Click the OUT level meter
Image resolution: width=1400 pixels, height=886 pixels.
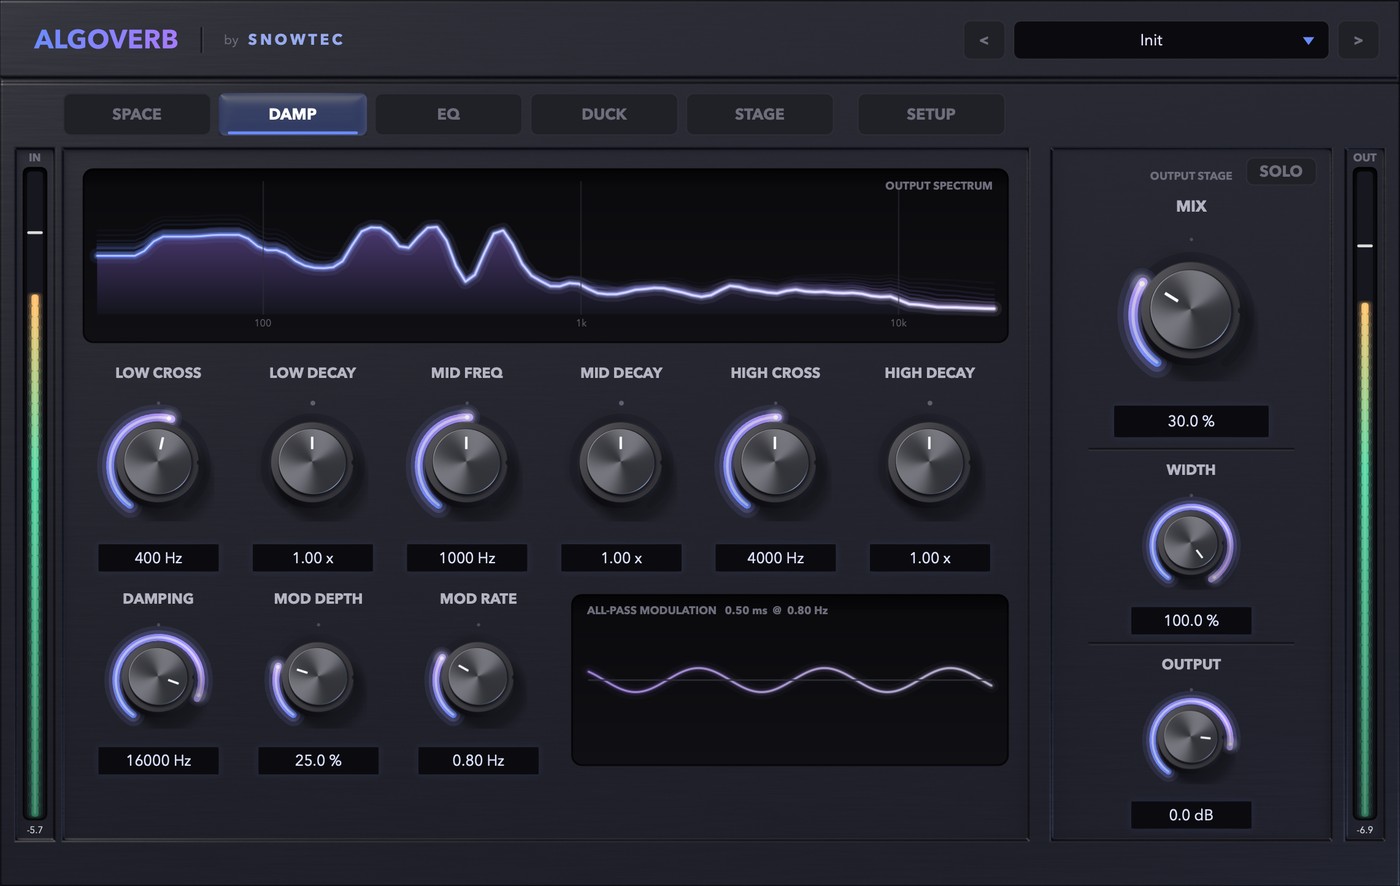coord(1364,494)
